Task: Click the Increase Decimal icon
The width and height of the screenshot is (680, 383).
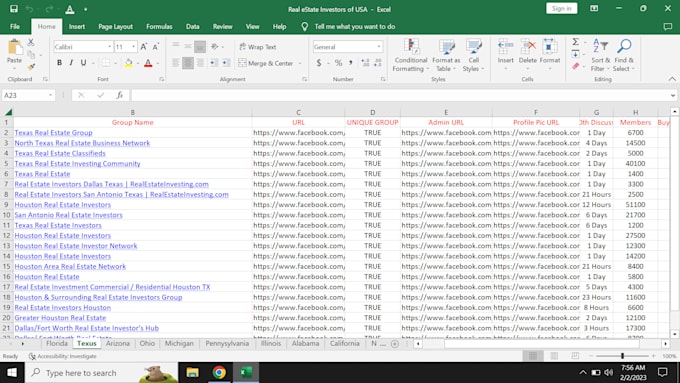Action: tap(365, 63)
